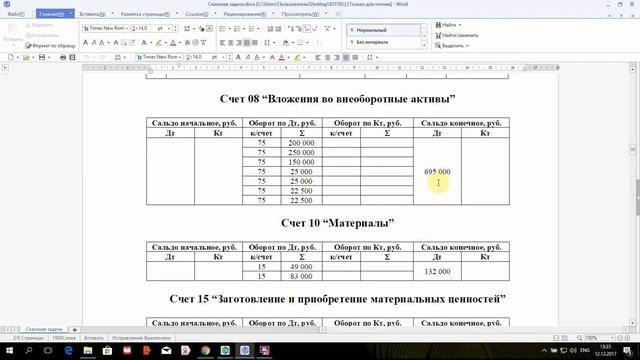This screenshot has width=640, height=360.
Task: Click the zoom magnifier in status bar
Action: 579,338
